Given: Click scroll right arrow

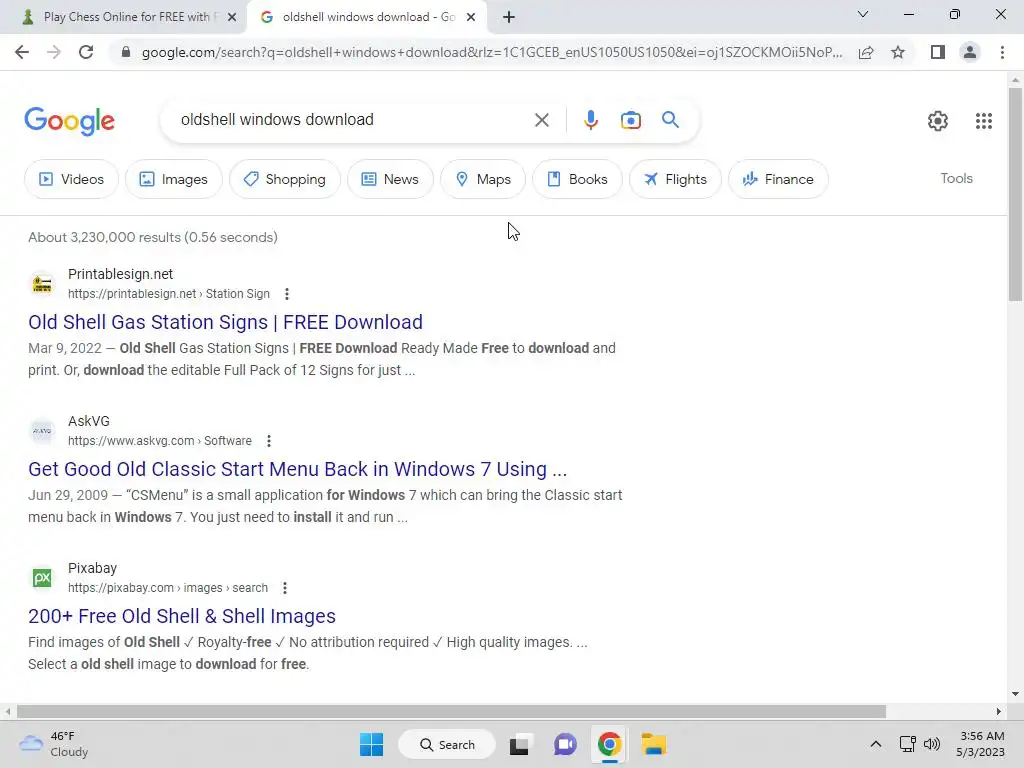Looking at the screenshot, I should (999, 711).
